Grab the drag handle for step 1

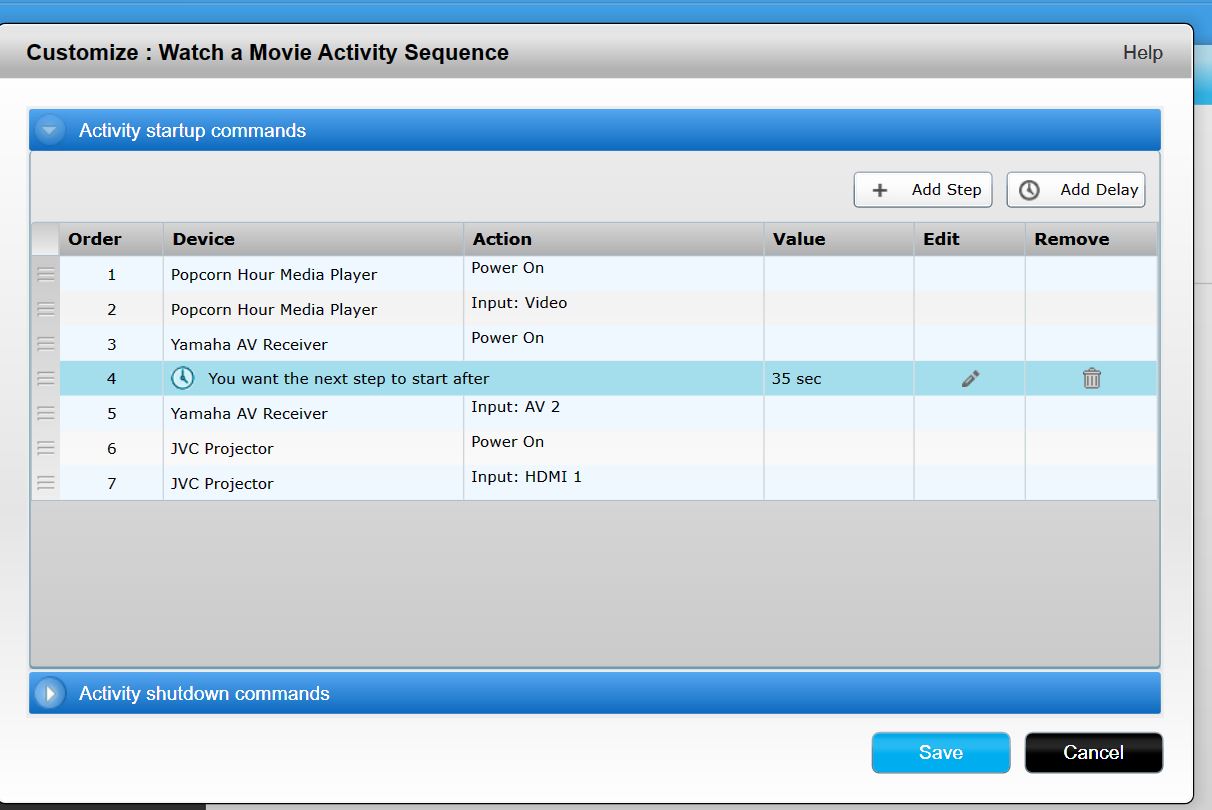pyautogui.click(x=46, y=274)
